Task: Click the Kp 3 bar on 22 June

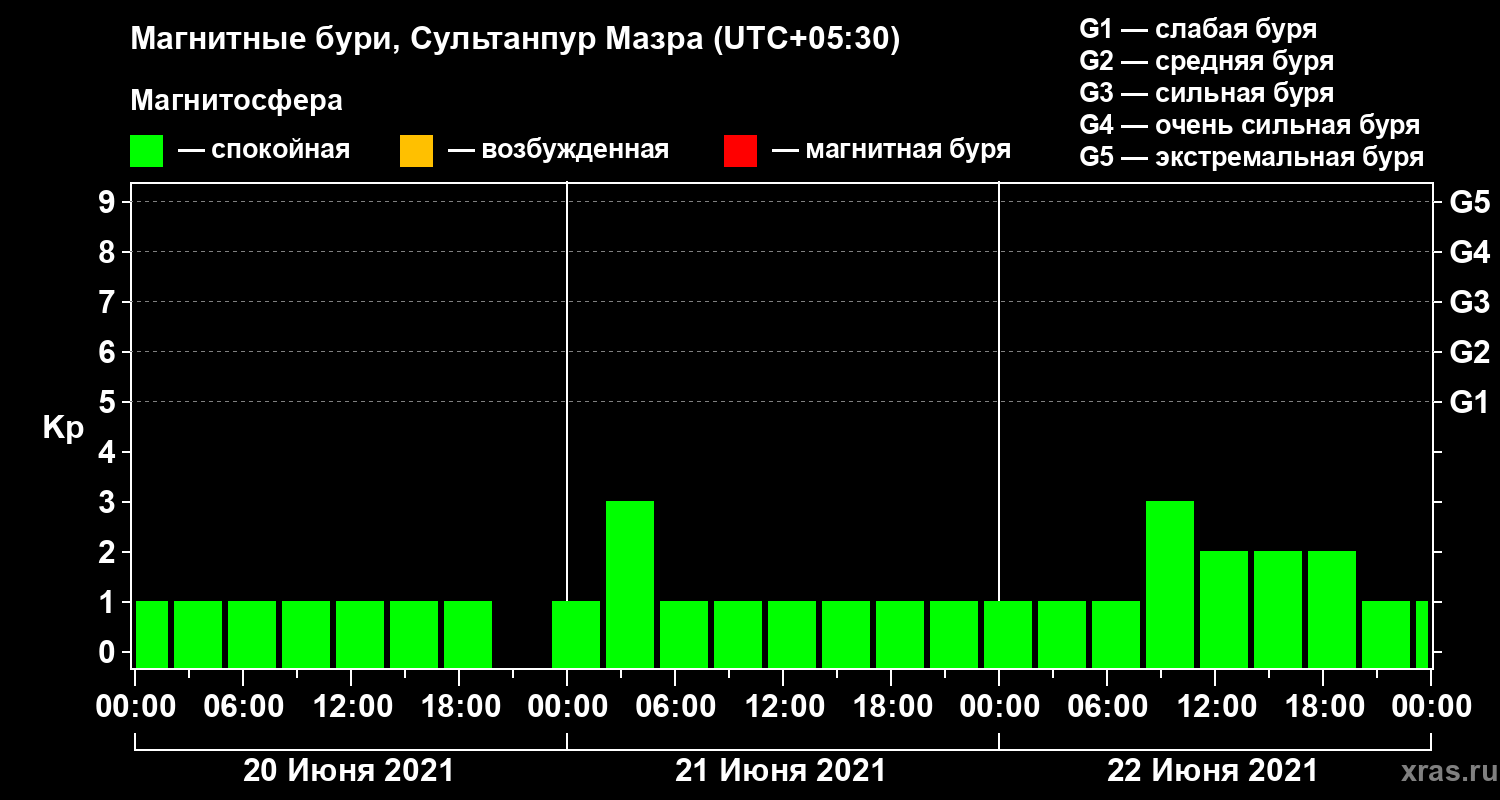Action: (x=1170, y=584)
